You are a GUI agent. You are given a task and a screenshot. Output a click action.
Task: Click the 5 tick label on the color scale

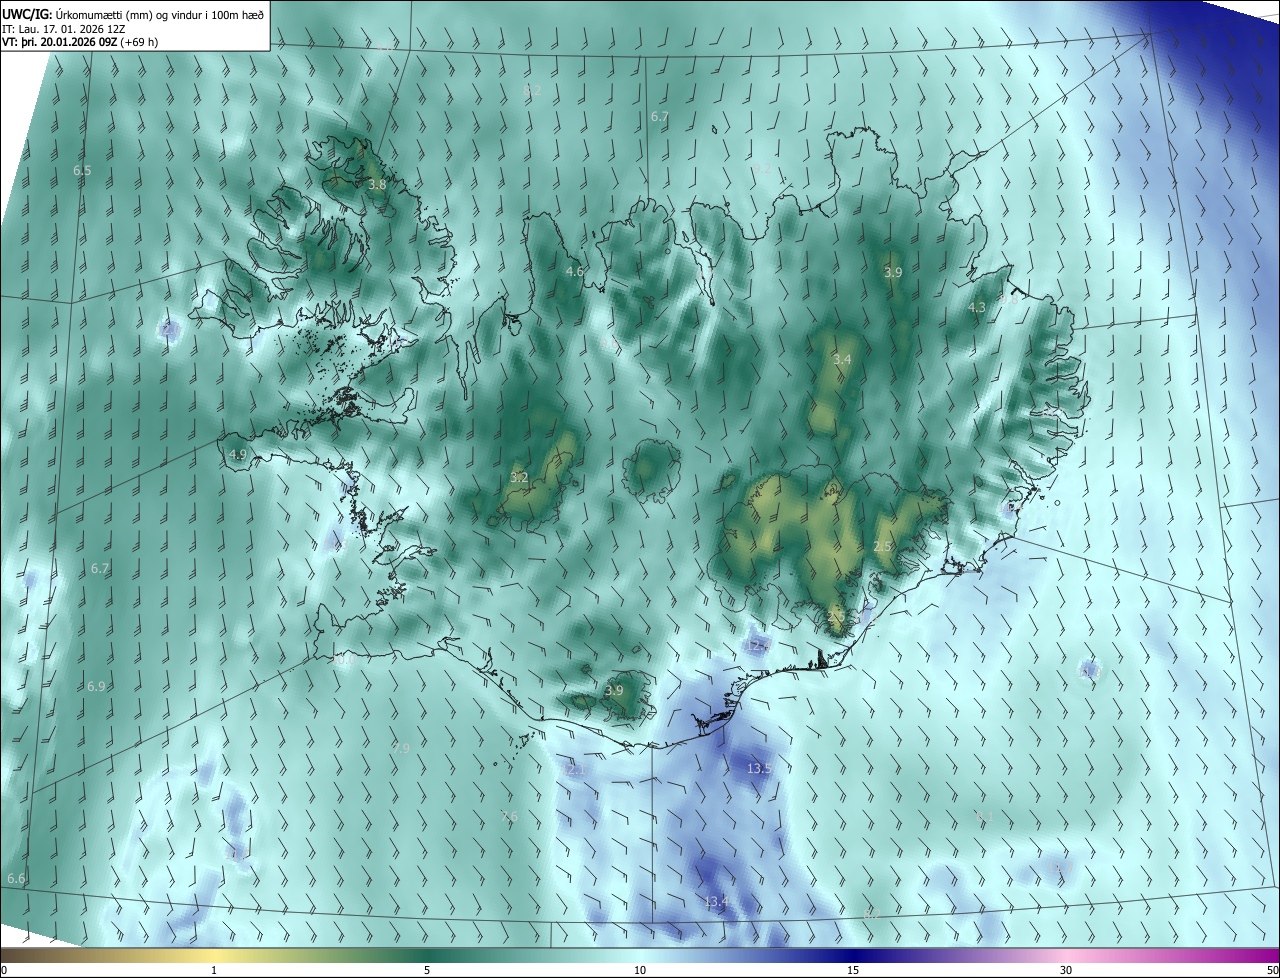point(427,970)
